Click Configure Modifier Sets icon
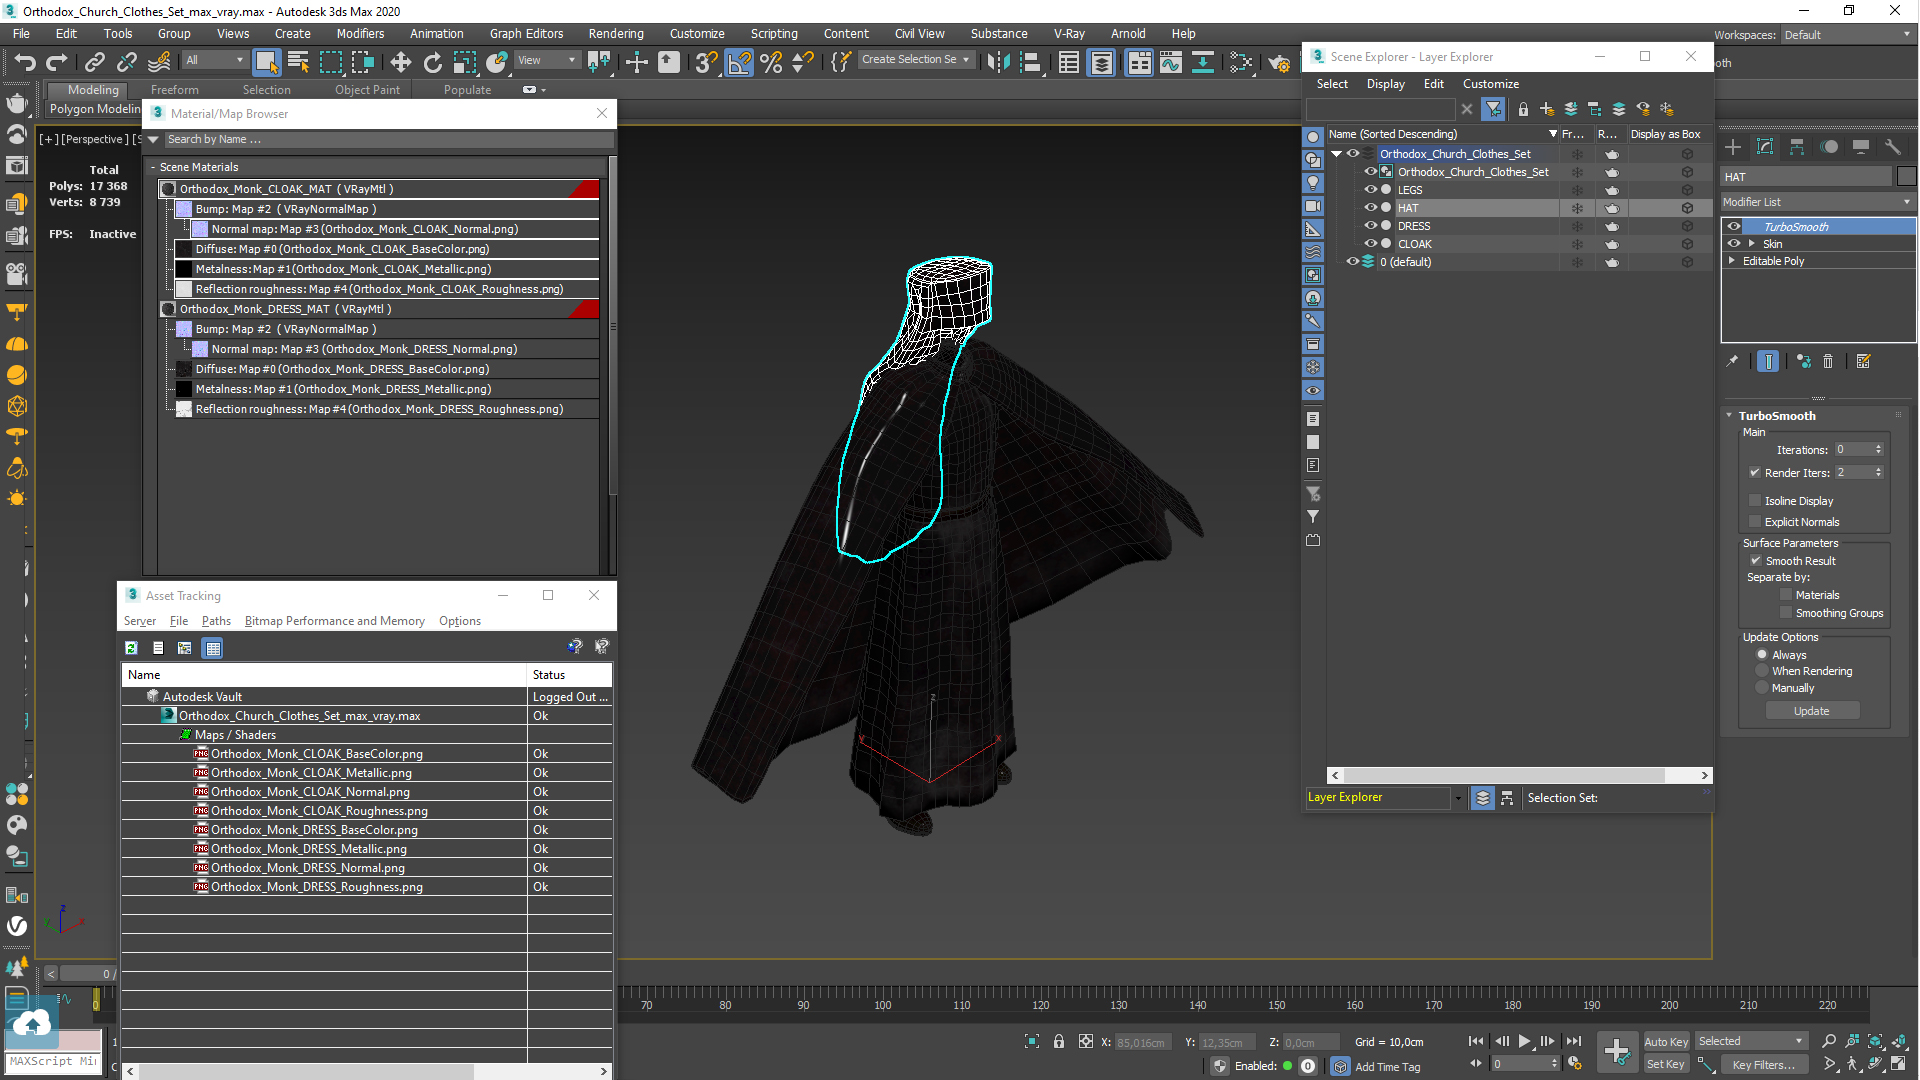The width and height of the screenshot is (1920, 1080). (1863, 361)
